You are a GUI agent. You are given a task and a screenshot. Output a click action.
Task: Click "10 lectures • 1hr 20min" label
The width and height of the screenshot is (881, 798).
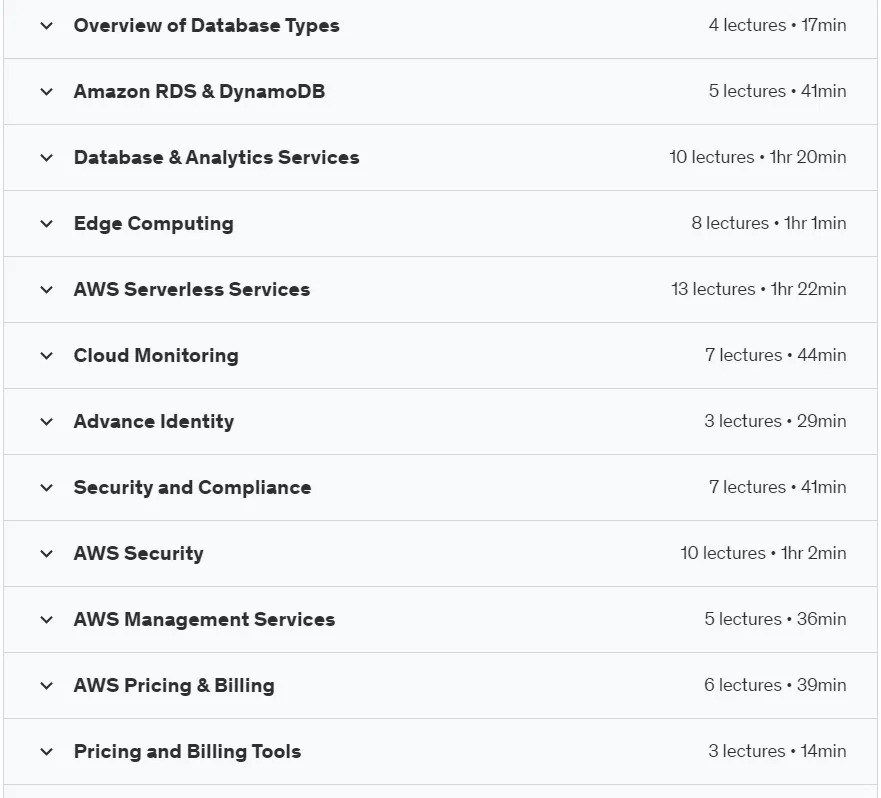757,157
